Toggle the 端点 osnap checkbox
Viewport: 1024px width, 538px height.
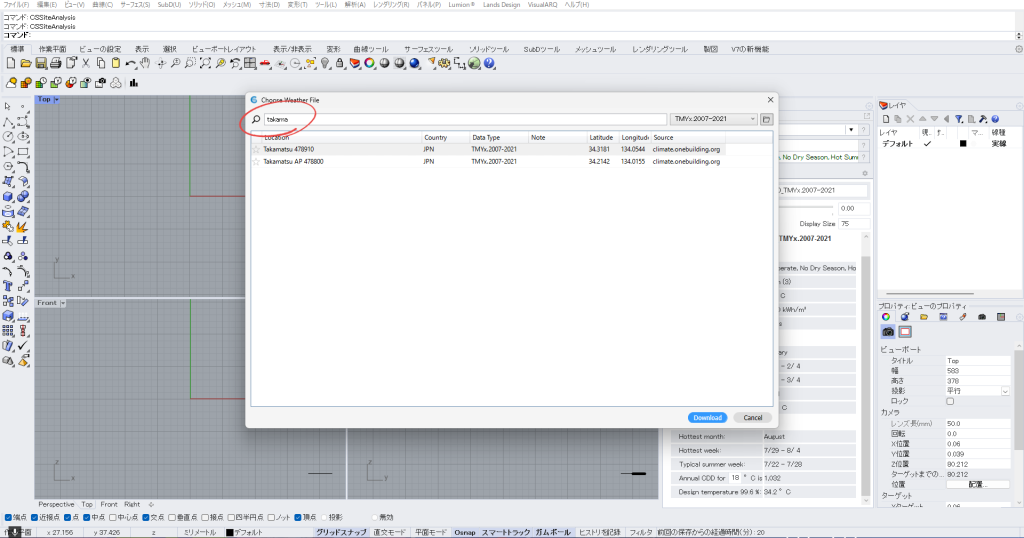8,517
